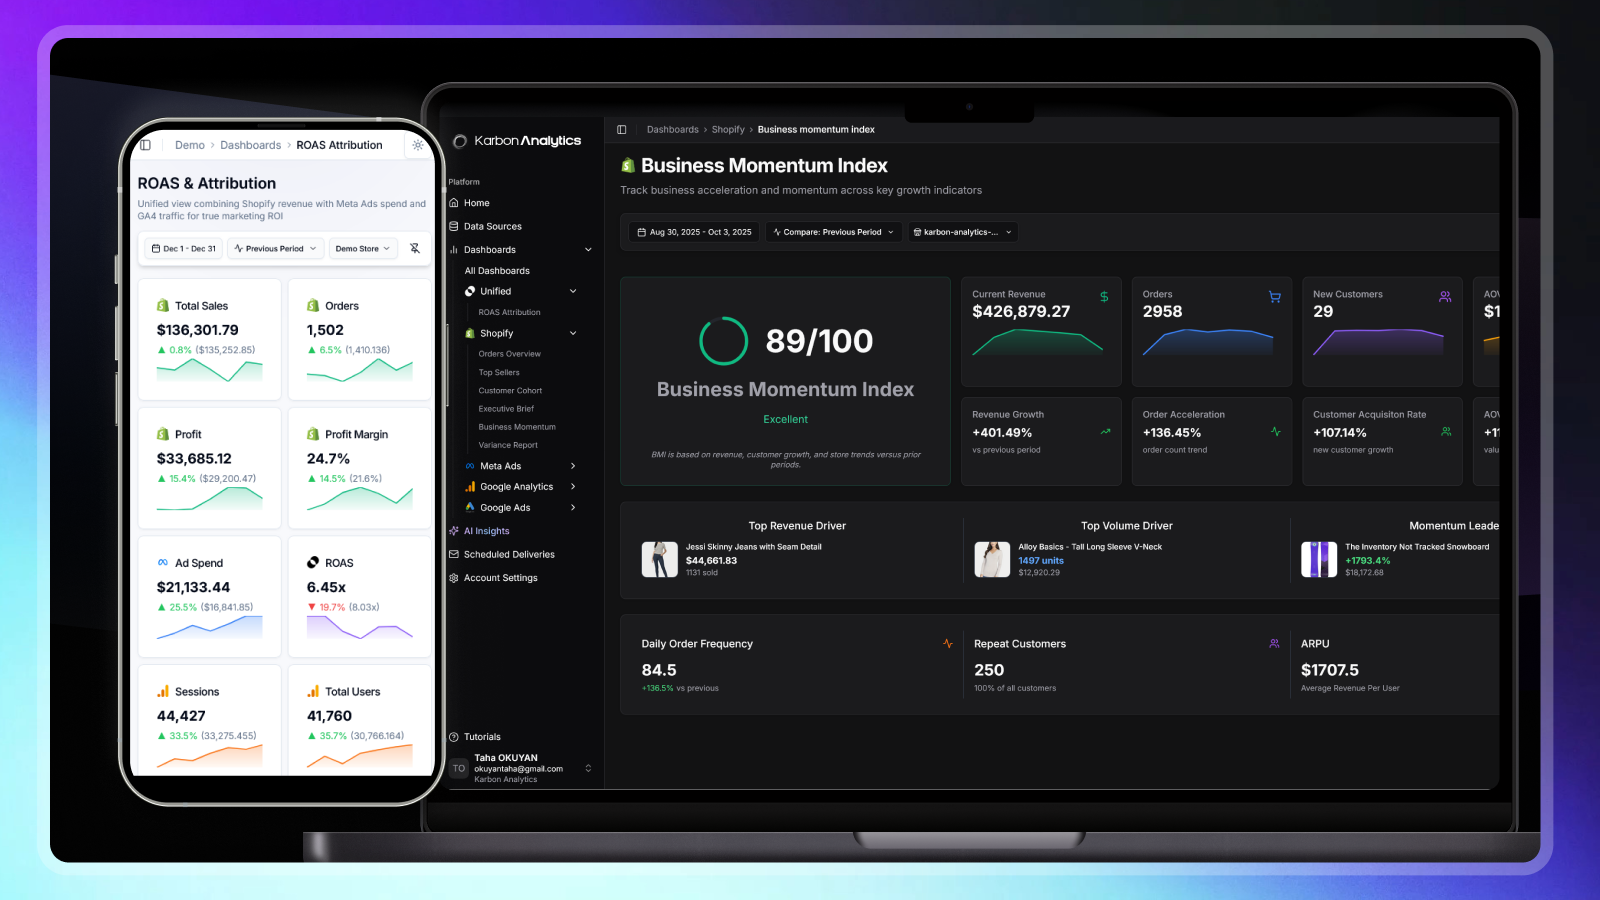Select the Data Sources sidebar icon
This screenshot has height=900, width=1600.
(455, 226)
